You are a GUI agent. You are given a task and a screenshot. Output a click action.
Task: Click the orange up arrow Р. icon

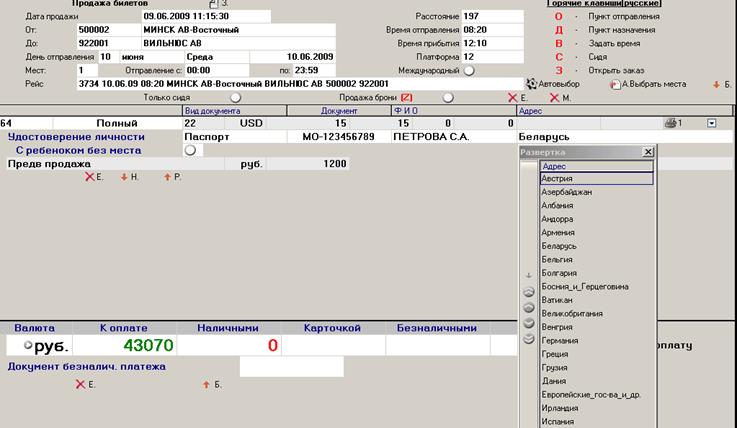(x=167, y=177)
